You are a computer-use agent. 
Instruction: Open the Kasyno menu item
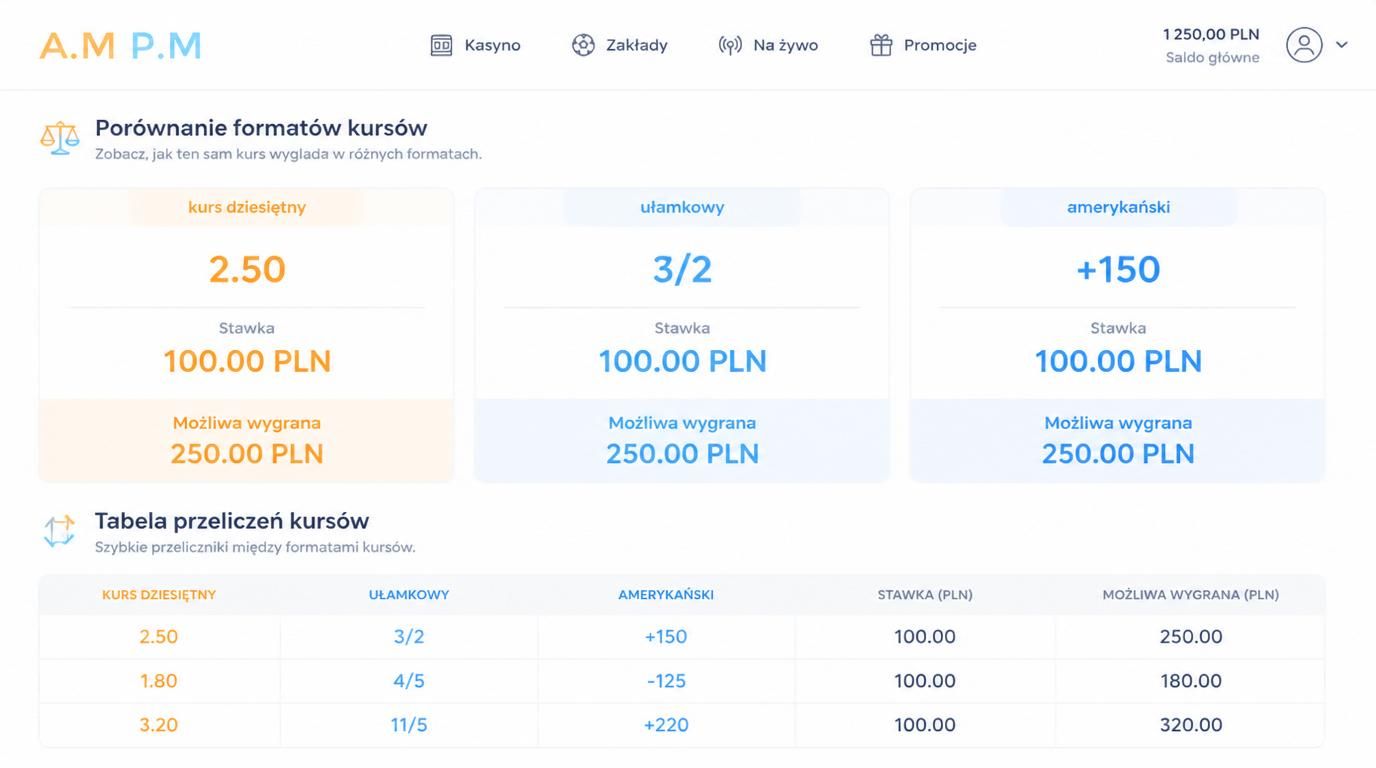point(476,45)
